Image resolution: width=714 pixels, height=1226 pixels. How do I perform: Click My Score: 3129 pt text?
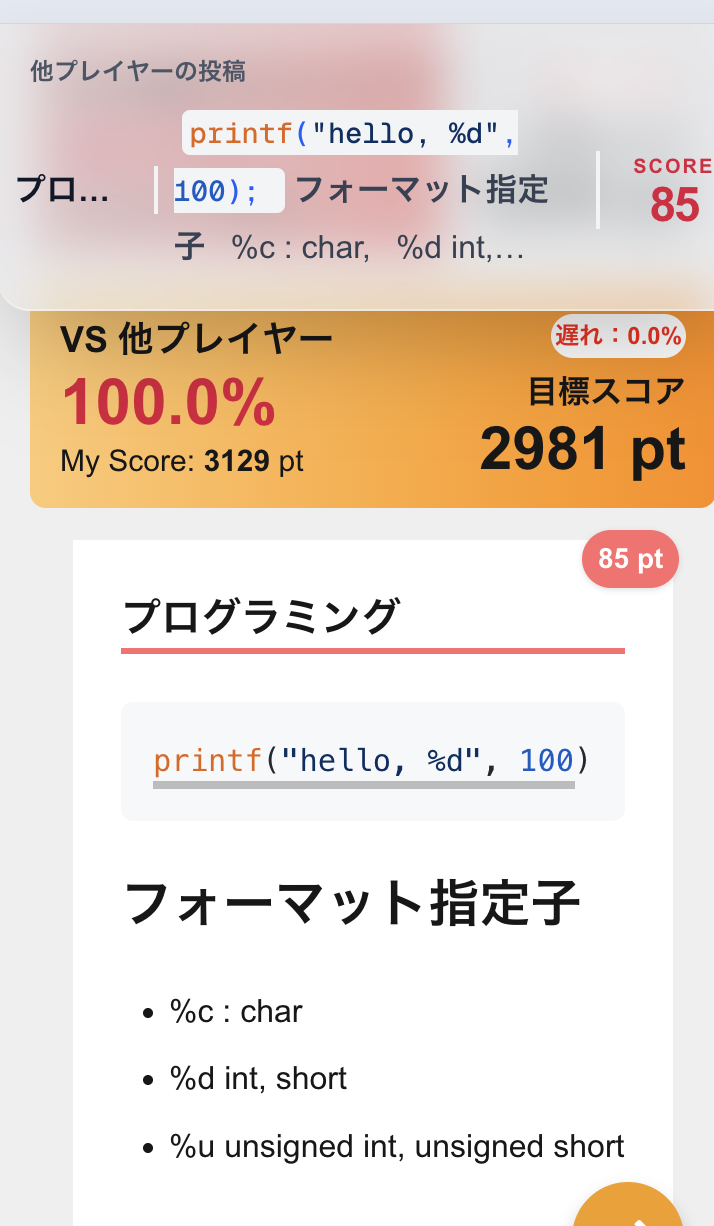pyautogui.click(x=181, y=461)
